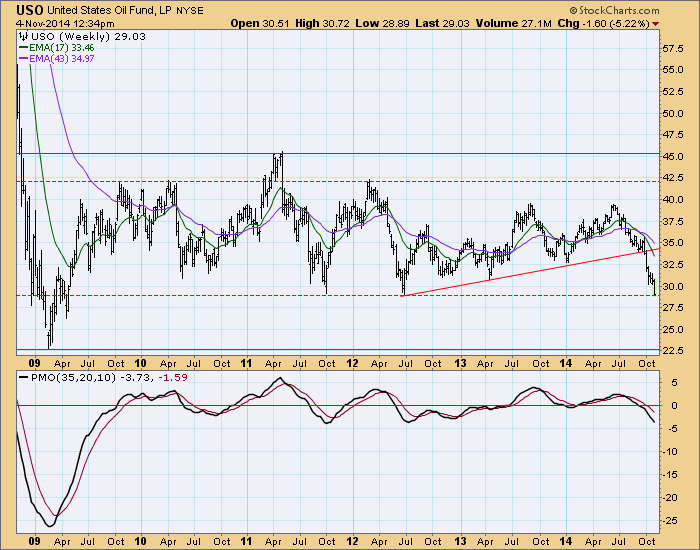Image resolution: width=700 pixels, height=550 pixels.
Task: Click the 'EMA(17) 33.46' legend entry
Action: [x=62, y=47]
